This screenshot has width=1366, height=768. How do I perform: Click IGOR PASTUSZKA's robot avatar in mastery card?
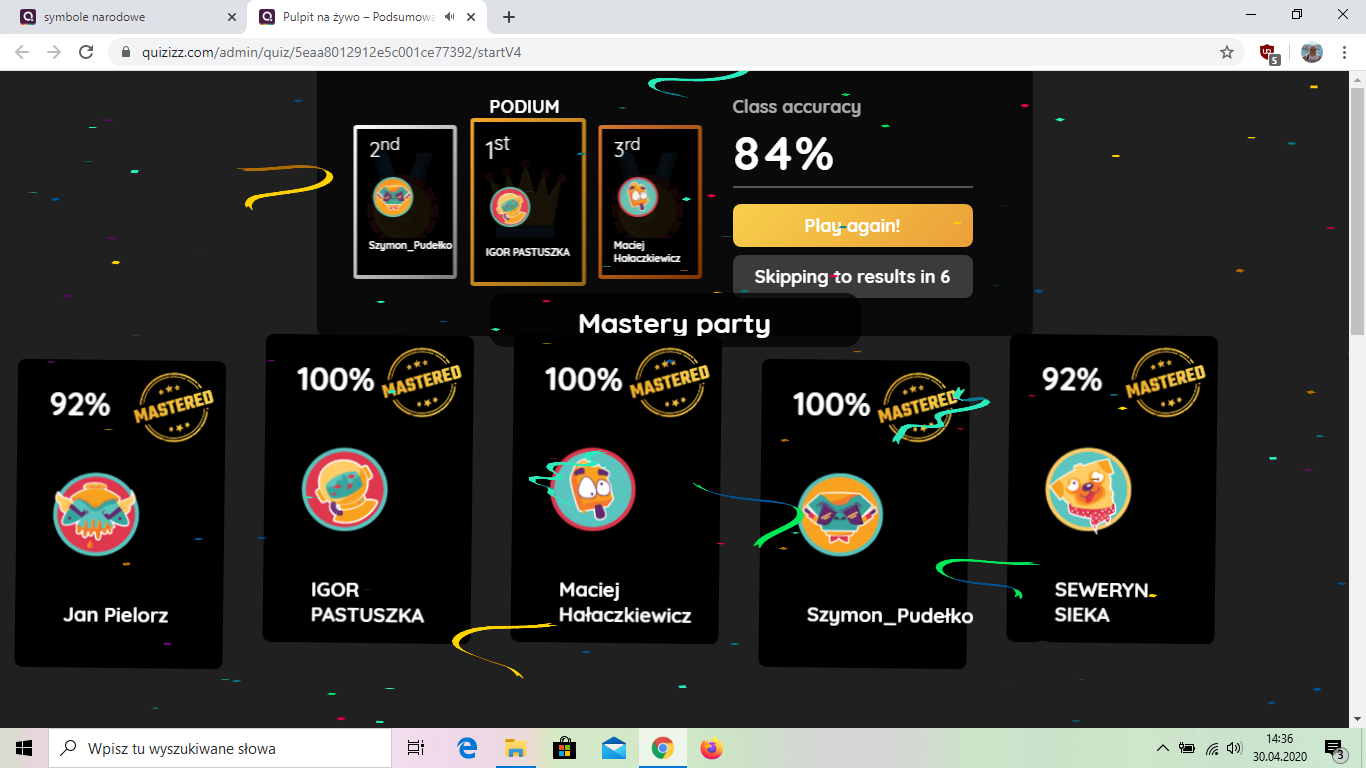click(x=345, y=490)
